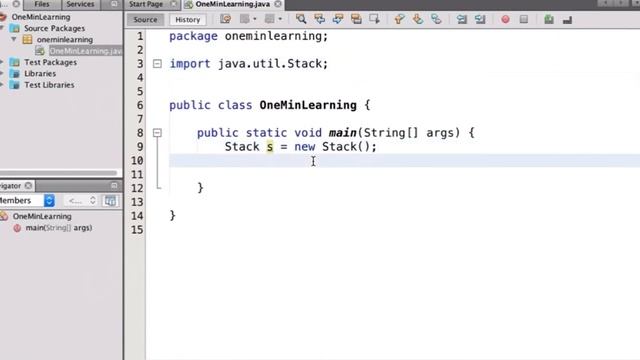Collapse the import fold on line 3
Viewport: 640px width, 360px height.
tap(157, 64)
